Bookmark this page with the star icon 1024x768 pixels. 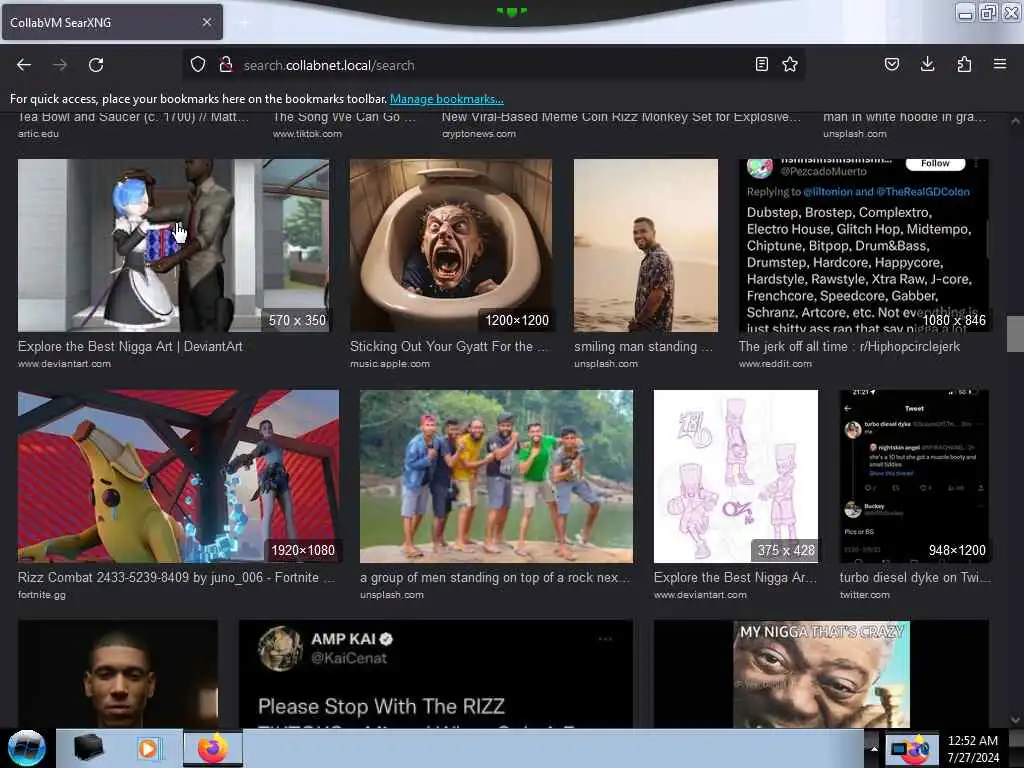(790, 64)
